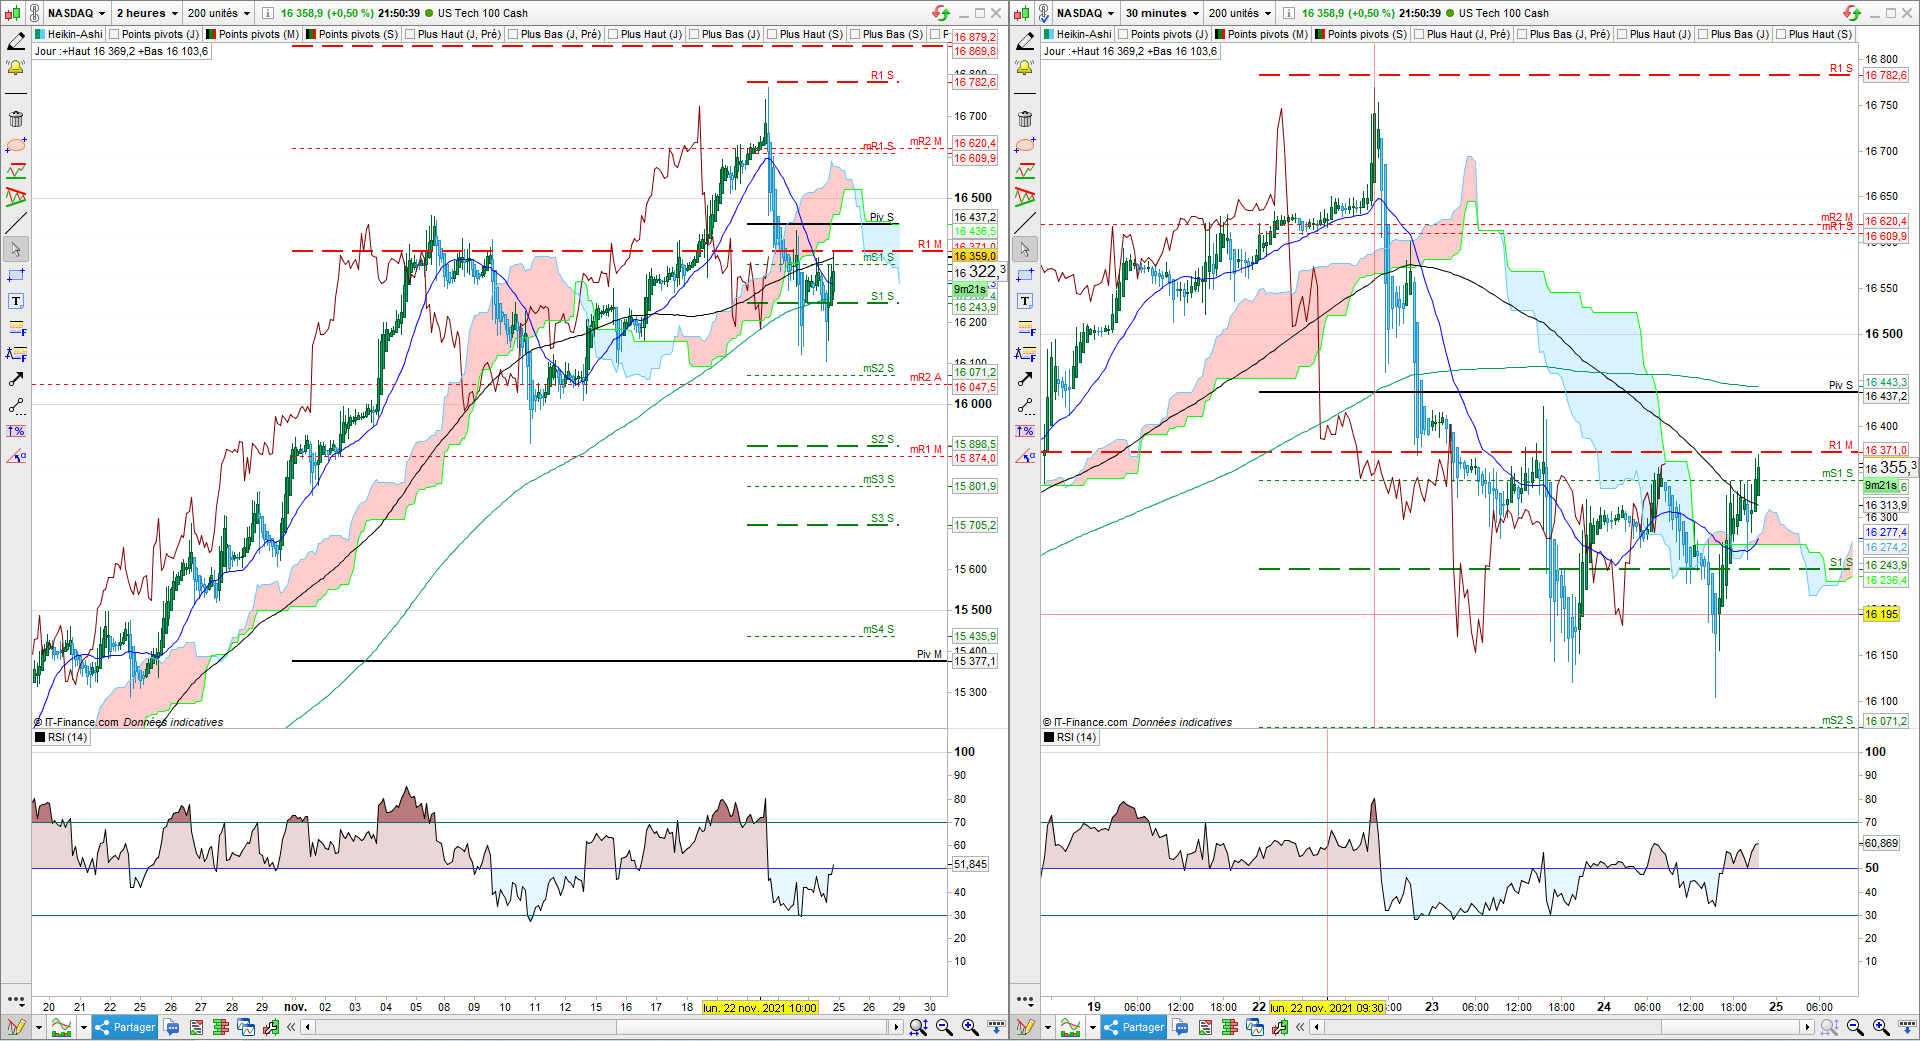Click the green-red order book icon, left chart
Image resolution: width=1920 pixels, height=1041 pixels.
pyautogui.click(x=221, y=1027)
